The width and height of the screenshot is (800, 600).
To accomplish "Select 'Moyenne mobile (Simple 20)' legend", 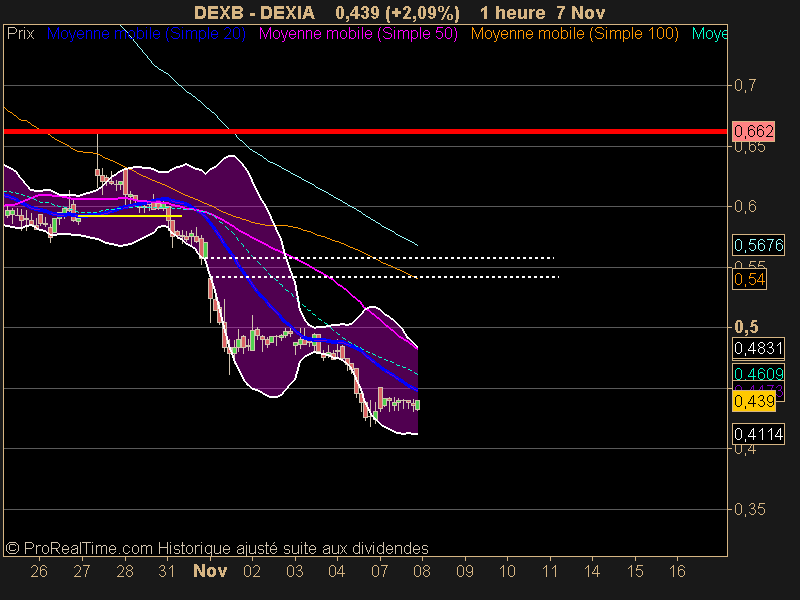I will coord(146,34).
